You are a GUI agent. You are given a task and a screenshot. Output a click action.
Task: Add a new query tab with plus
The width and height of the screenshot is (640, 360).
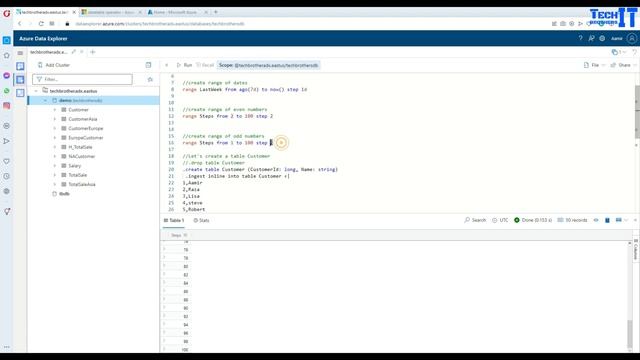point(93,52)
